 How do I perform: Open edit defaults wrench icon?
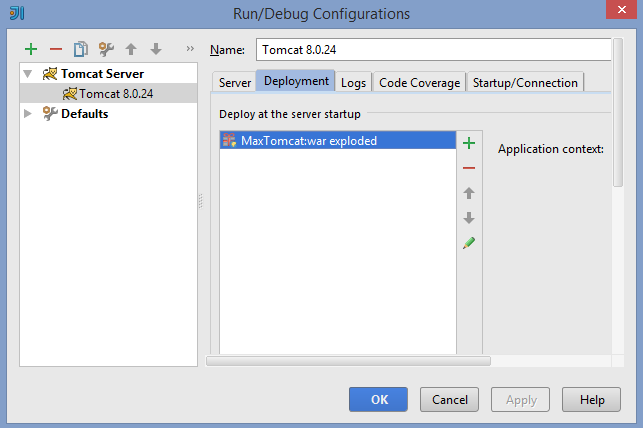[x=106, y=49]
